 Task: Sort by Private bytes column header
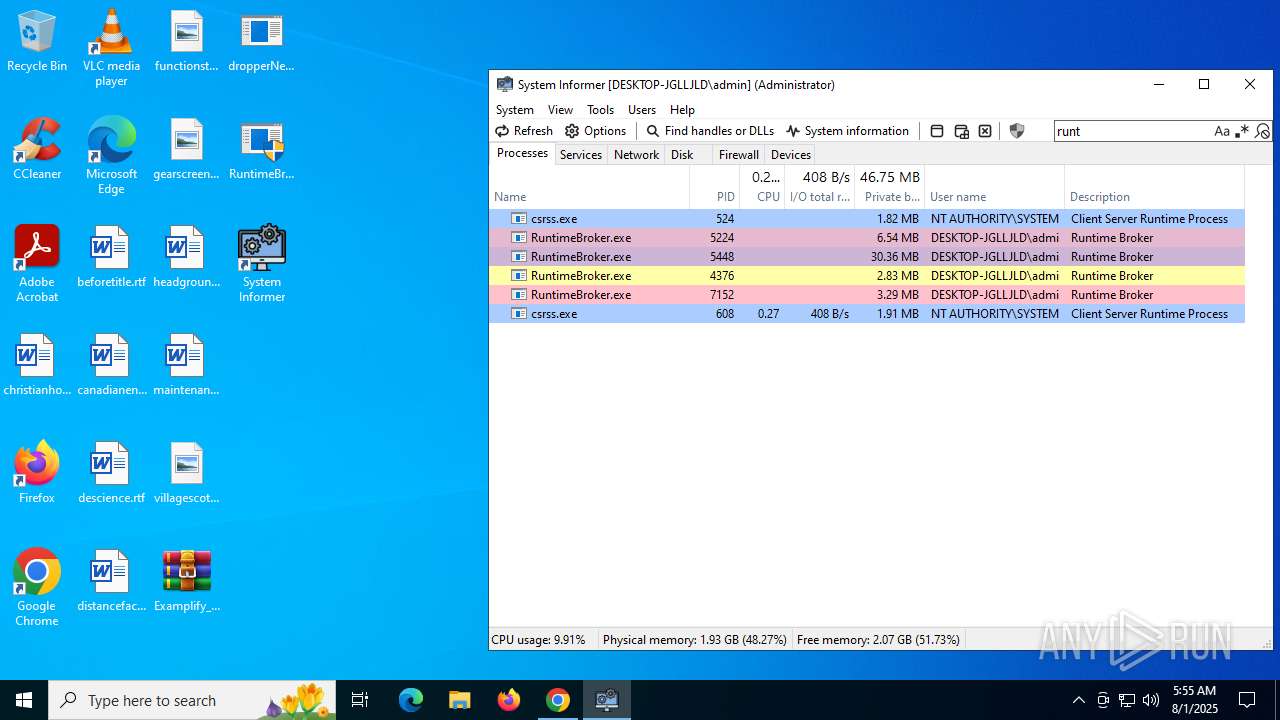click(889, 187)
